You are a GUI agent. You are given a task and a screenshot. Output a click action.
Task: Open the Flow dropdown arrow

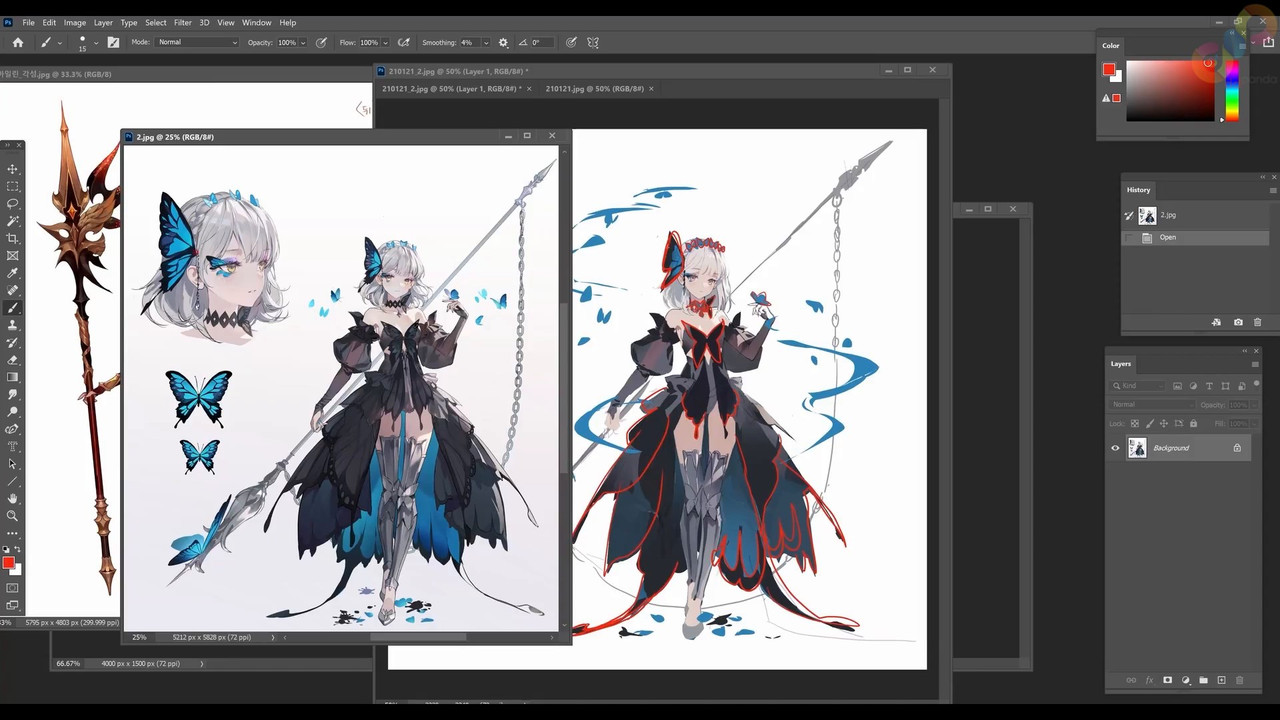click(x=386, y=42)
